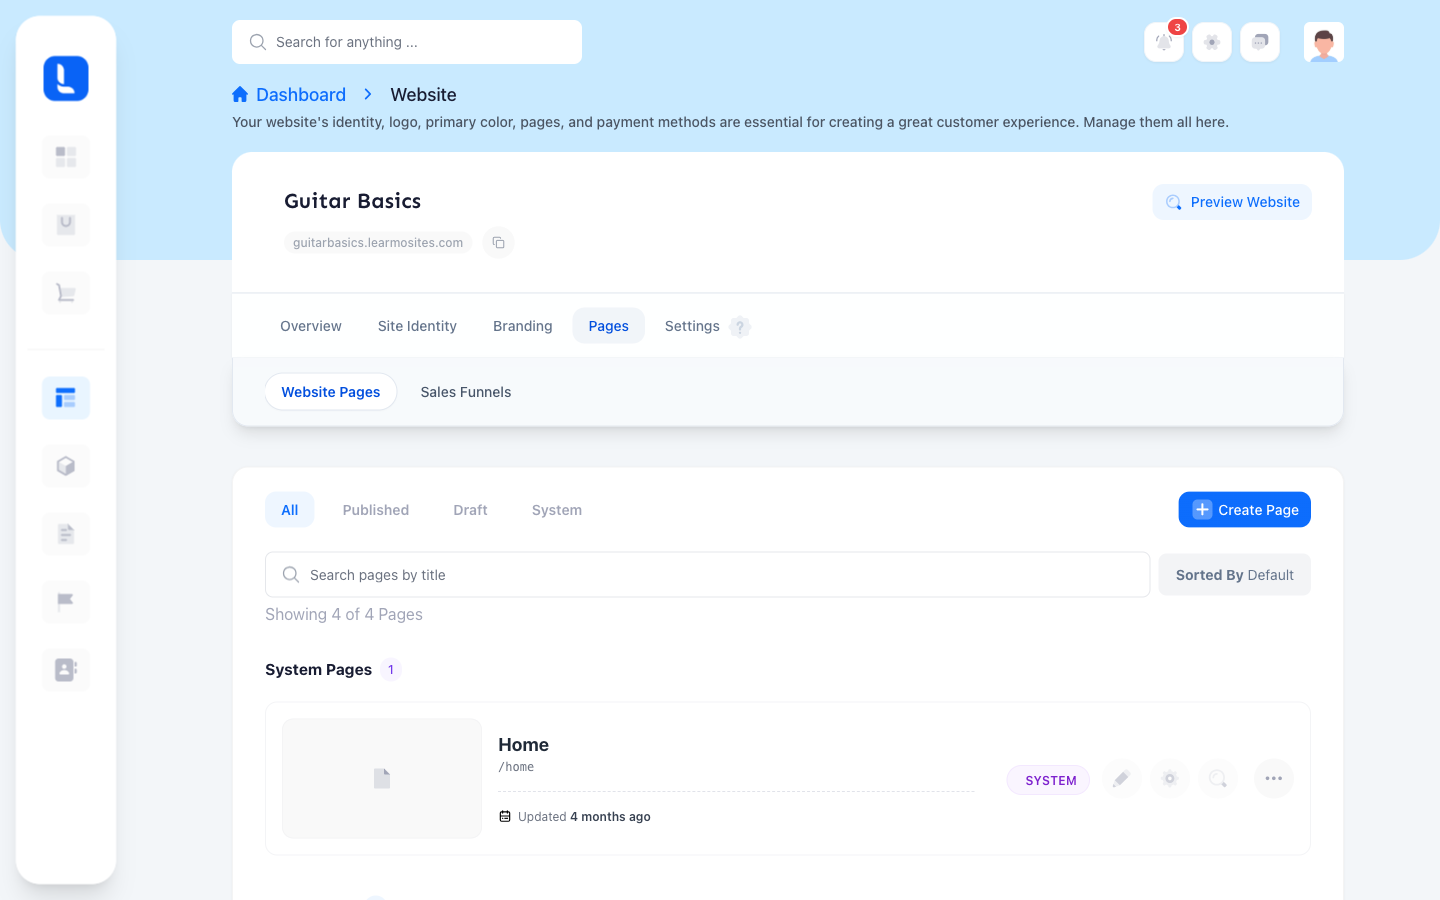Click the SYSTEM badge on Home page
Image resolution: width=1440 pixels, height=900 pixels.
coord(1049,780)
